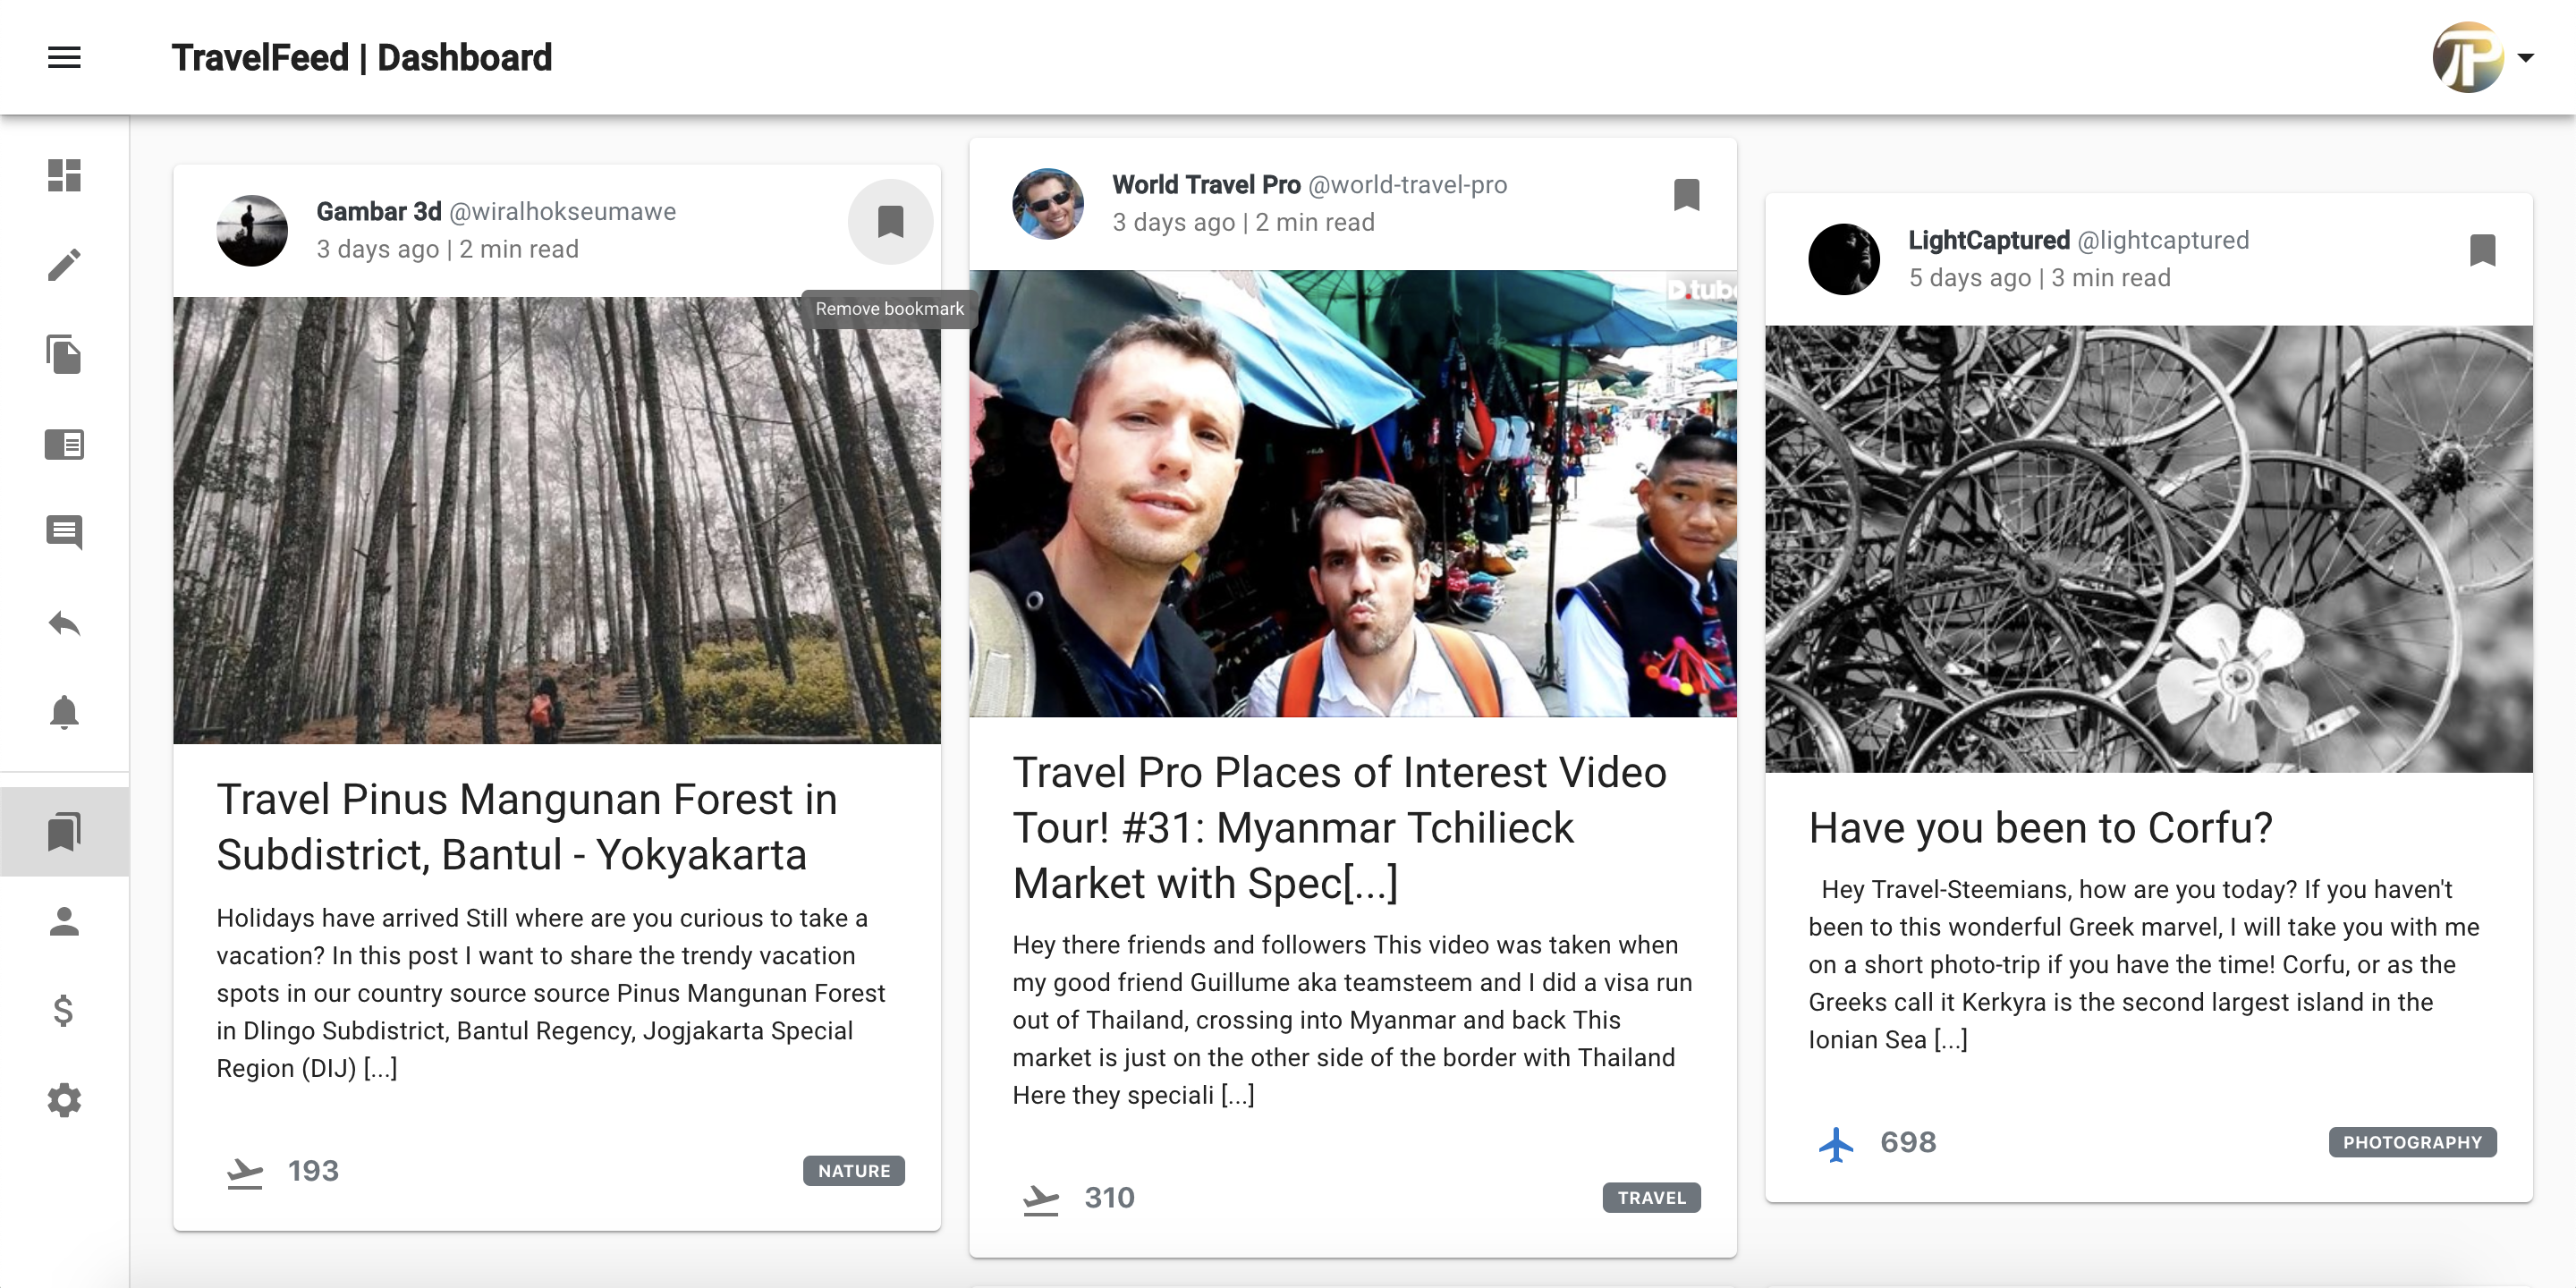Screen dimensions: 2576x1288
Task: Open 'Travel Pinus Mangunan Forest' post title
Action: coord(527,827)
